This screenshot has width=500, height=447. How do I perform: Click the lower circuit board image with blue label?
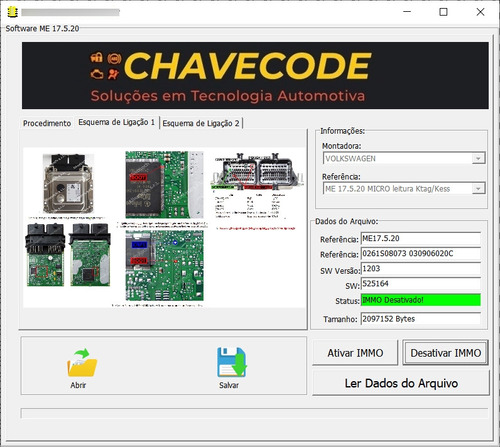(x=164, y=265)
